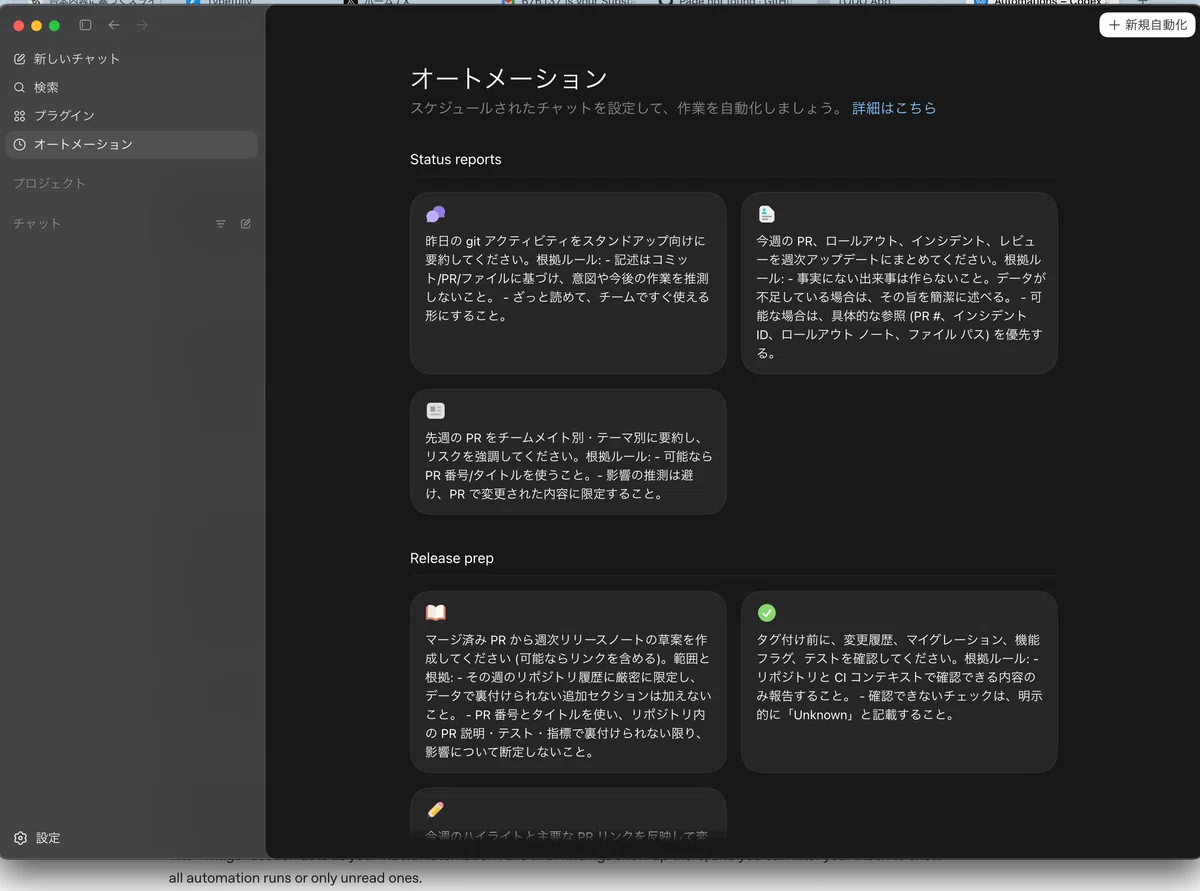Go back with the left arrow
This screenshot has height=891, width=1200.
pyautogui.click(x=114, y=25)
